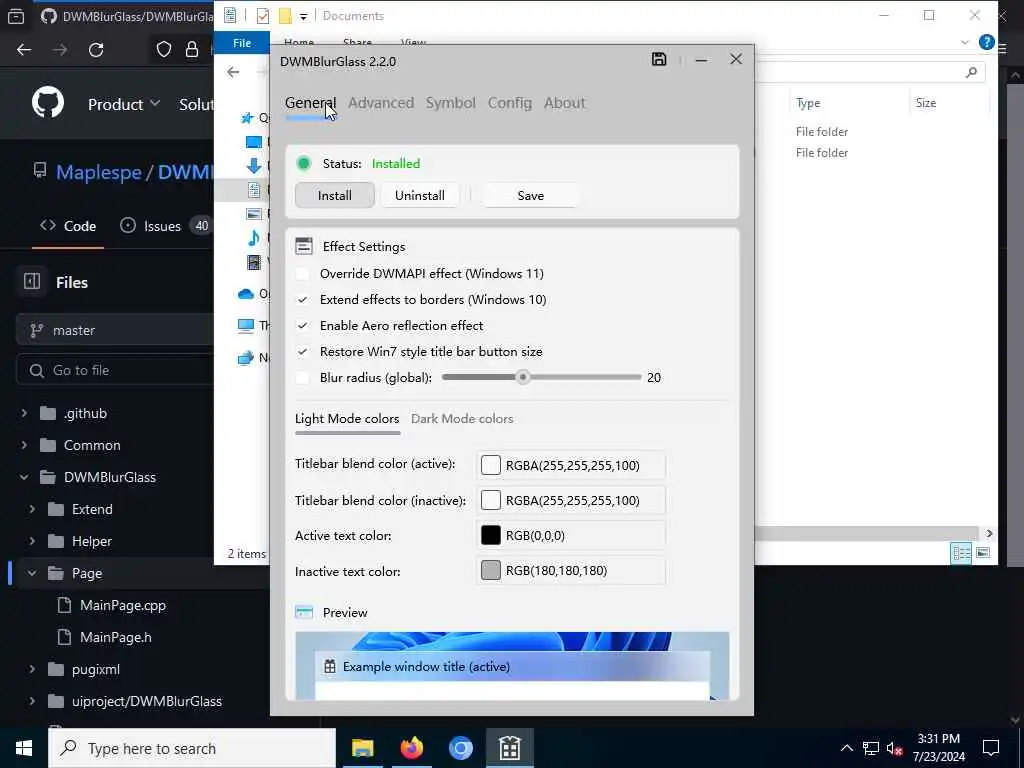Open MainPage.h in the file tree
Viewport: 1024px width, 768px height.
[116, 637]
